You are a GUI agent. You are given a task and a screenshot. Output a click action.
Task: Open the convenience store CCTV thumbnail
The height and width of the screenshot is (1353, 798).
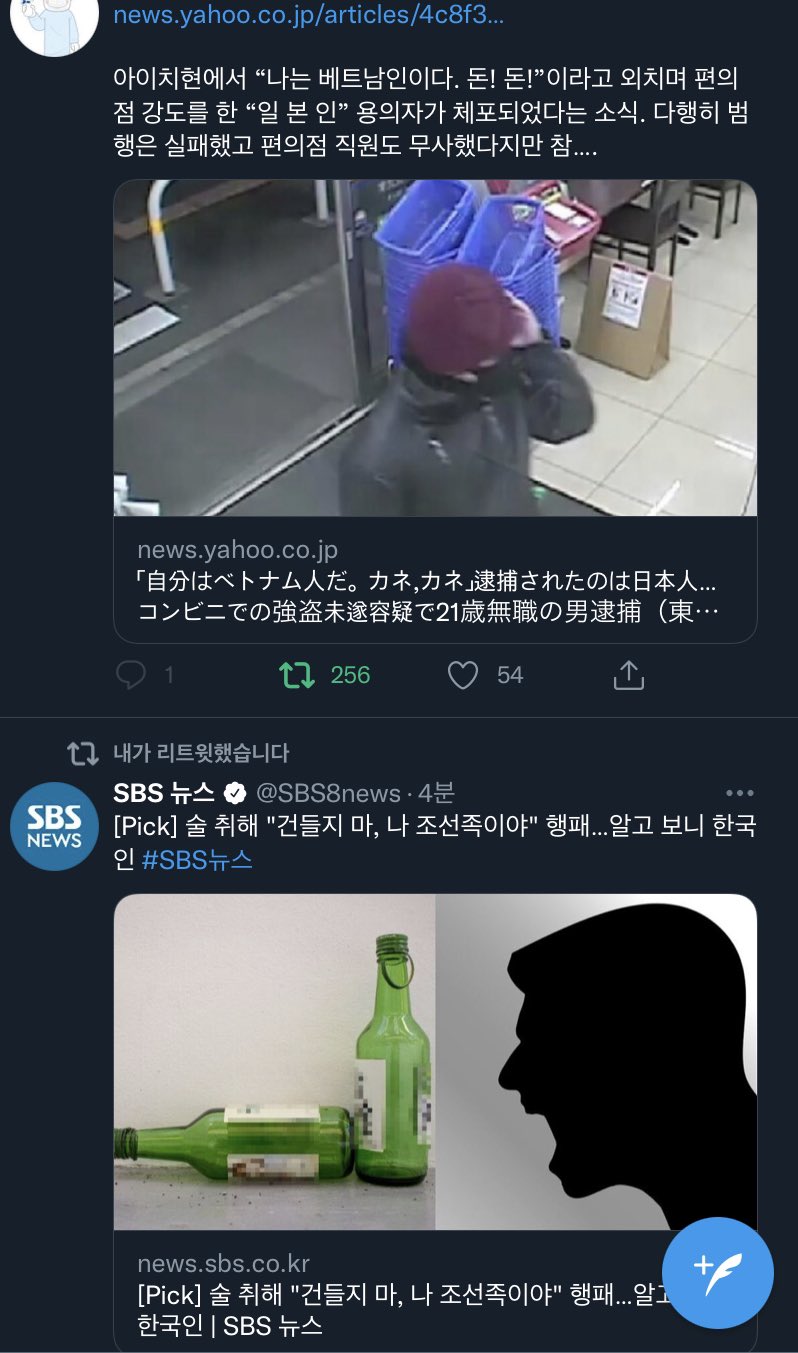(x=435, y=348)
